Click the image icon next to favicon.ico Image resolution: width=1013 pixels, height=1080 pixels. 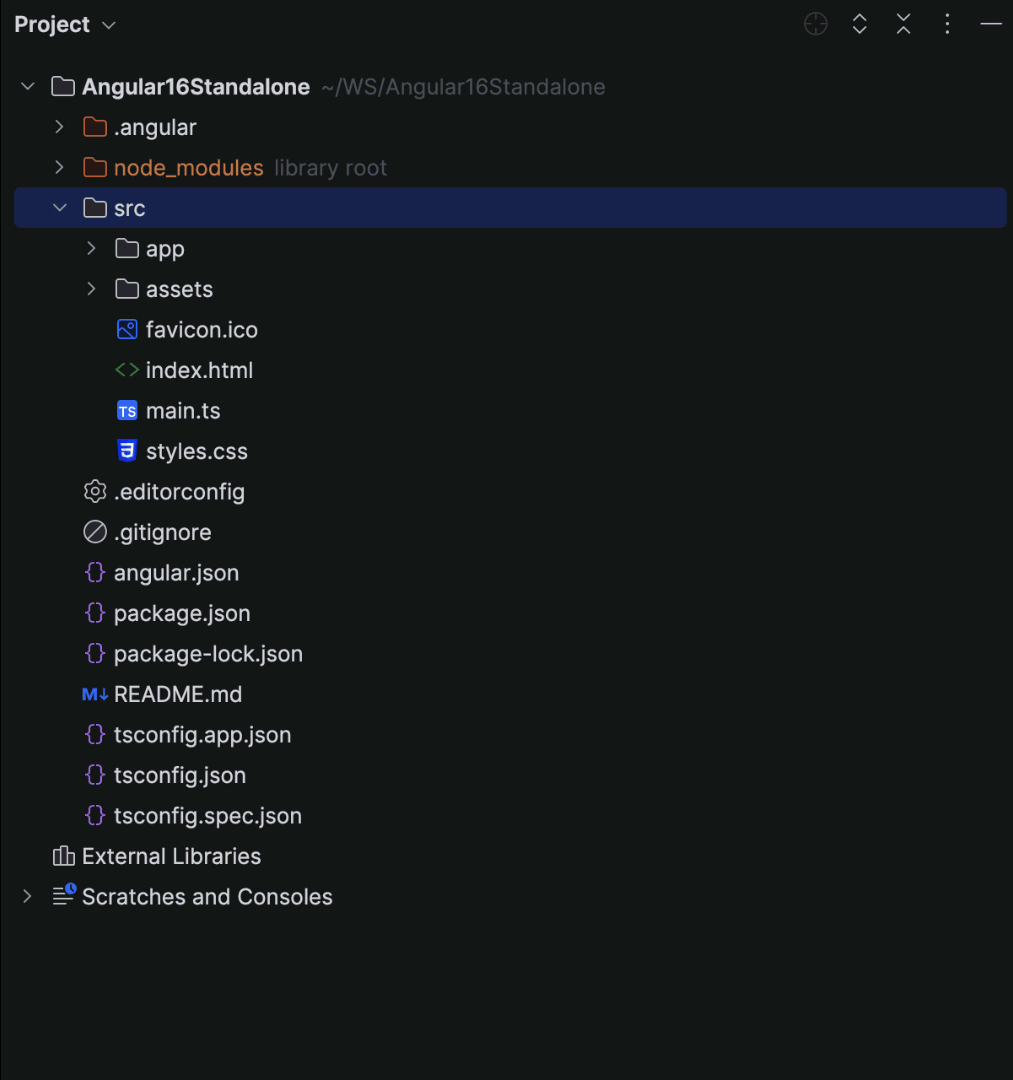(127, 329)
